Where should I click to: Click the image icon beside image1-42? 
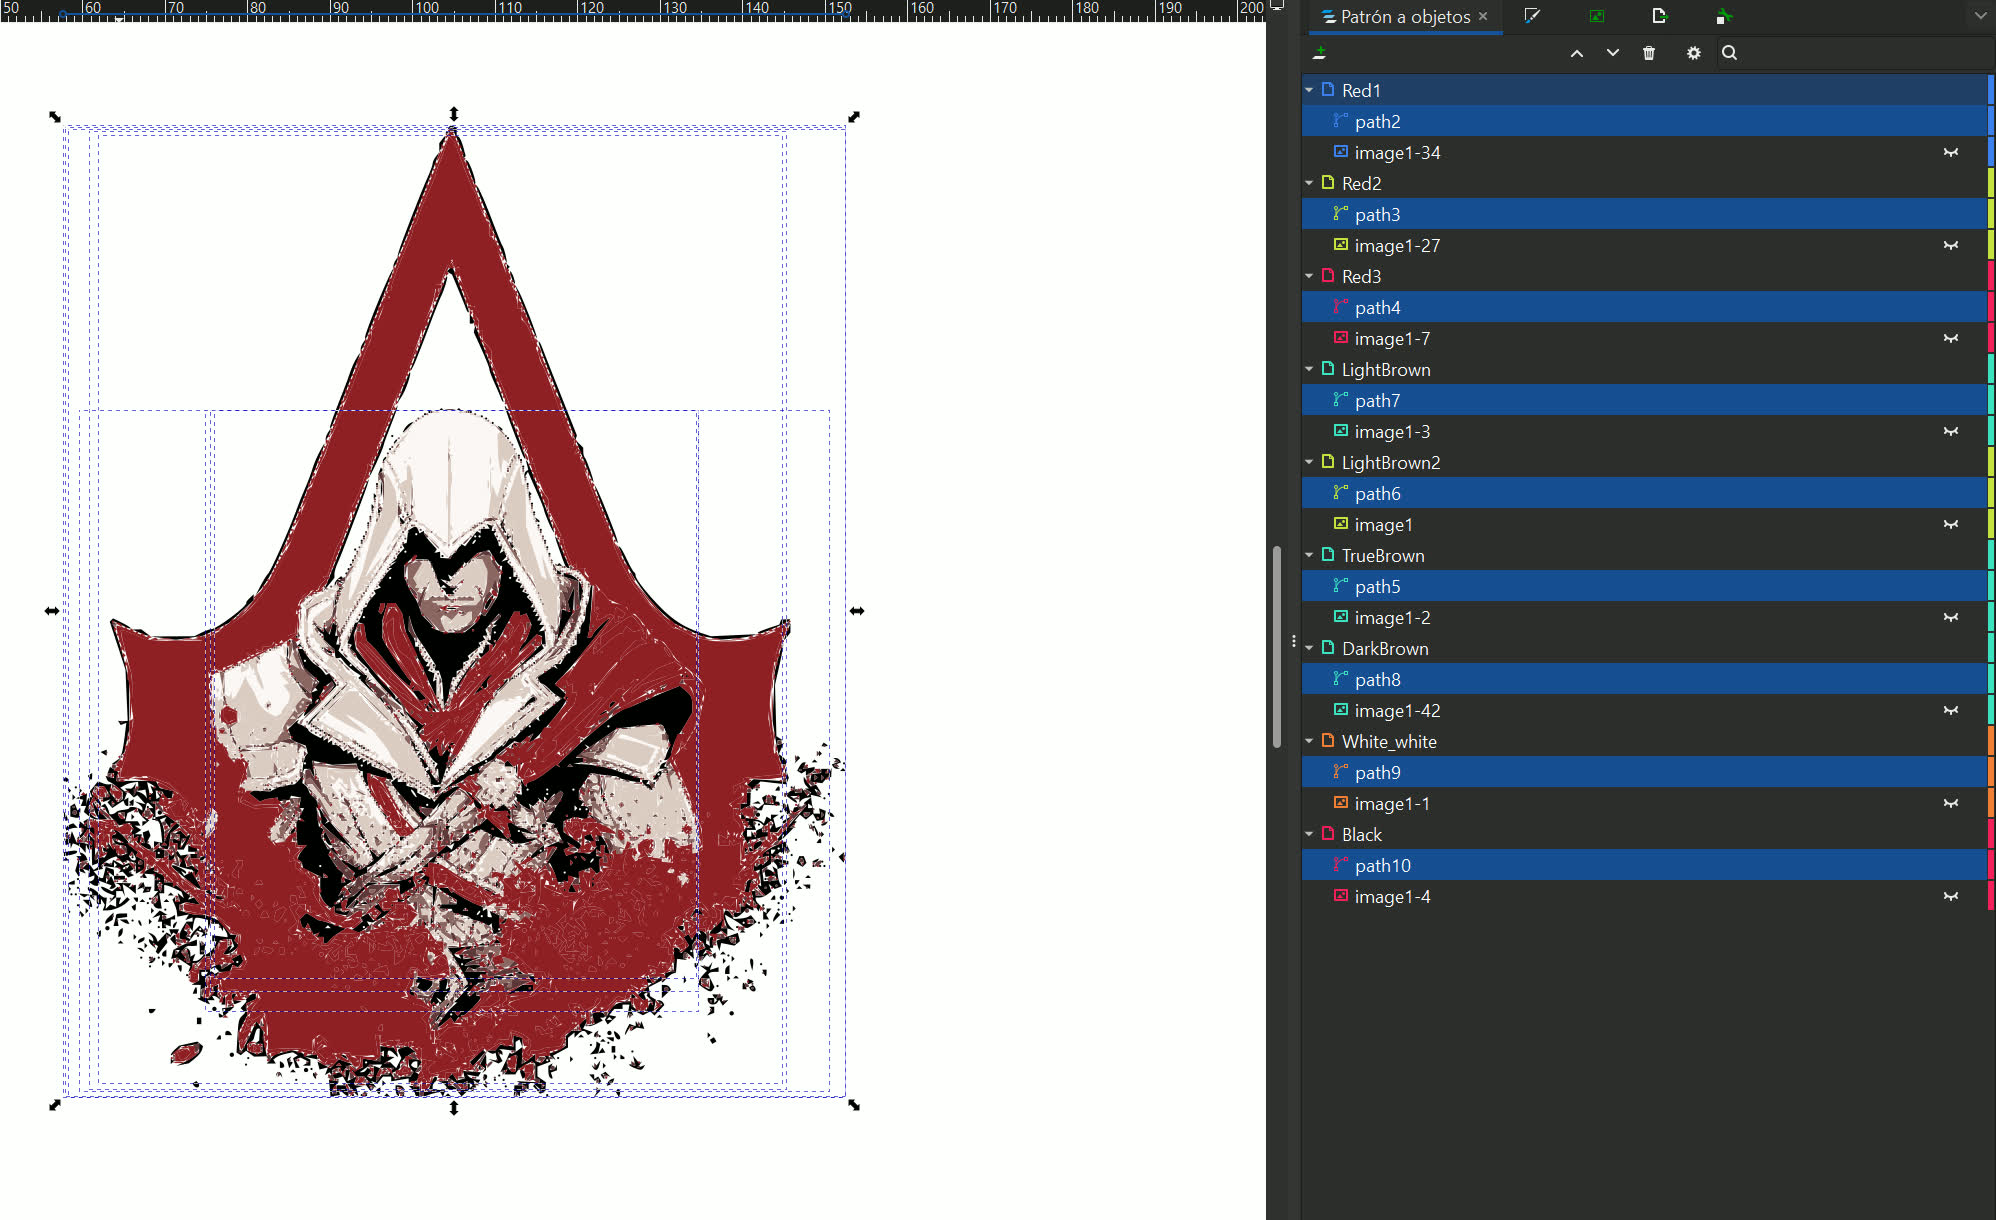1340,710
